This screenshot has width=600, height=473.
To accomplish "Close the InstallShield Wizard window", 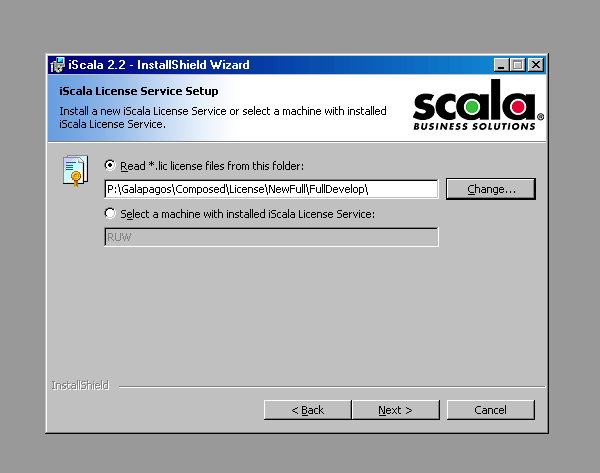I will [x=536, y=65].
